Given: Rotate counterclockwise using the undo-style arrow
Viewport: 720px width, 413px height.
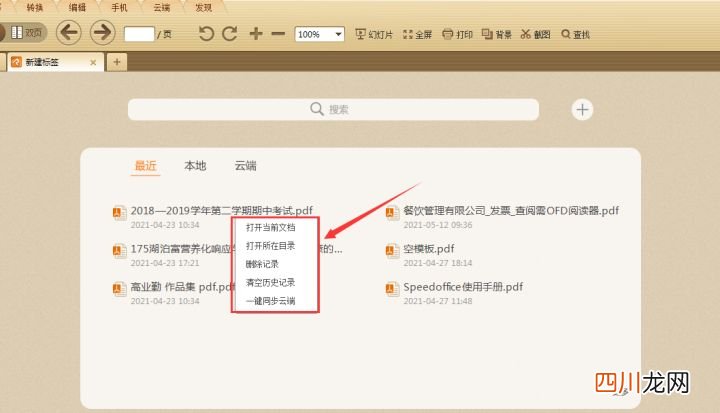Looking at the screenshot, I should coord(206,34).
